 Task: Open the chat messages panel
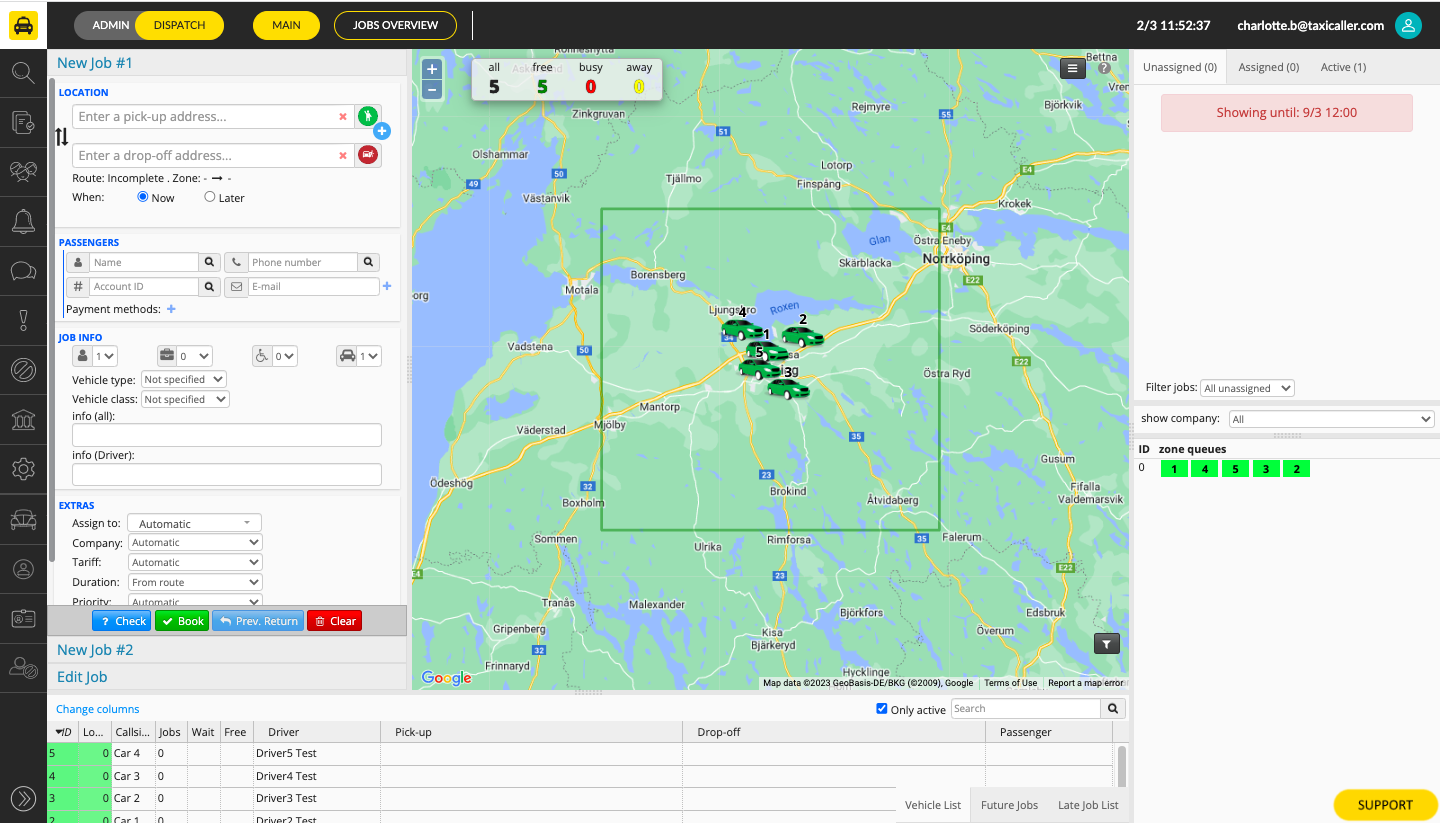coord(23,271)
